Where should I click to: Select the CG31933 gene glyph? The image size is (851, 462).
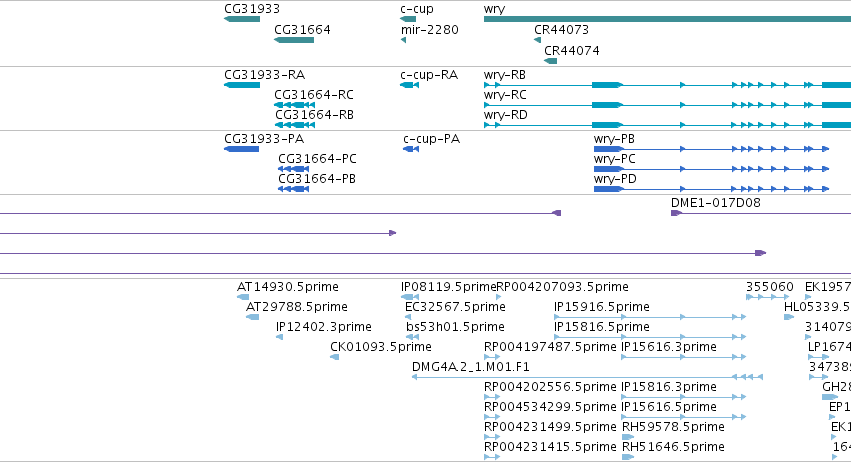pos(242,19)
